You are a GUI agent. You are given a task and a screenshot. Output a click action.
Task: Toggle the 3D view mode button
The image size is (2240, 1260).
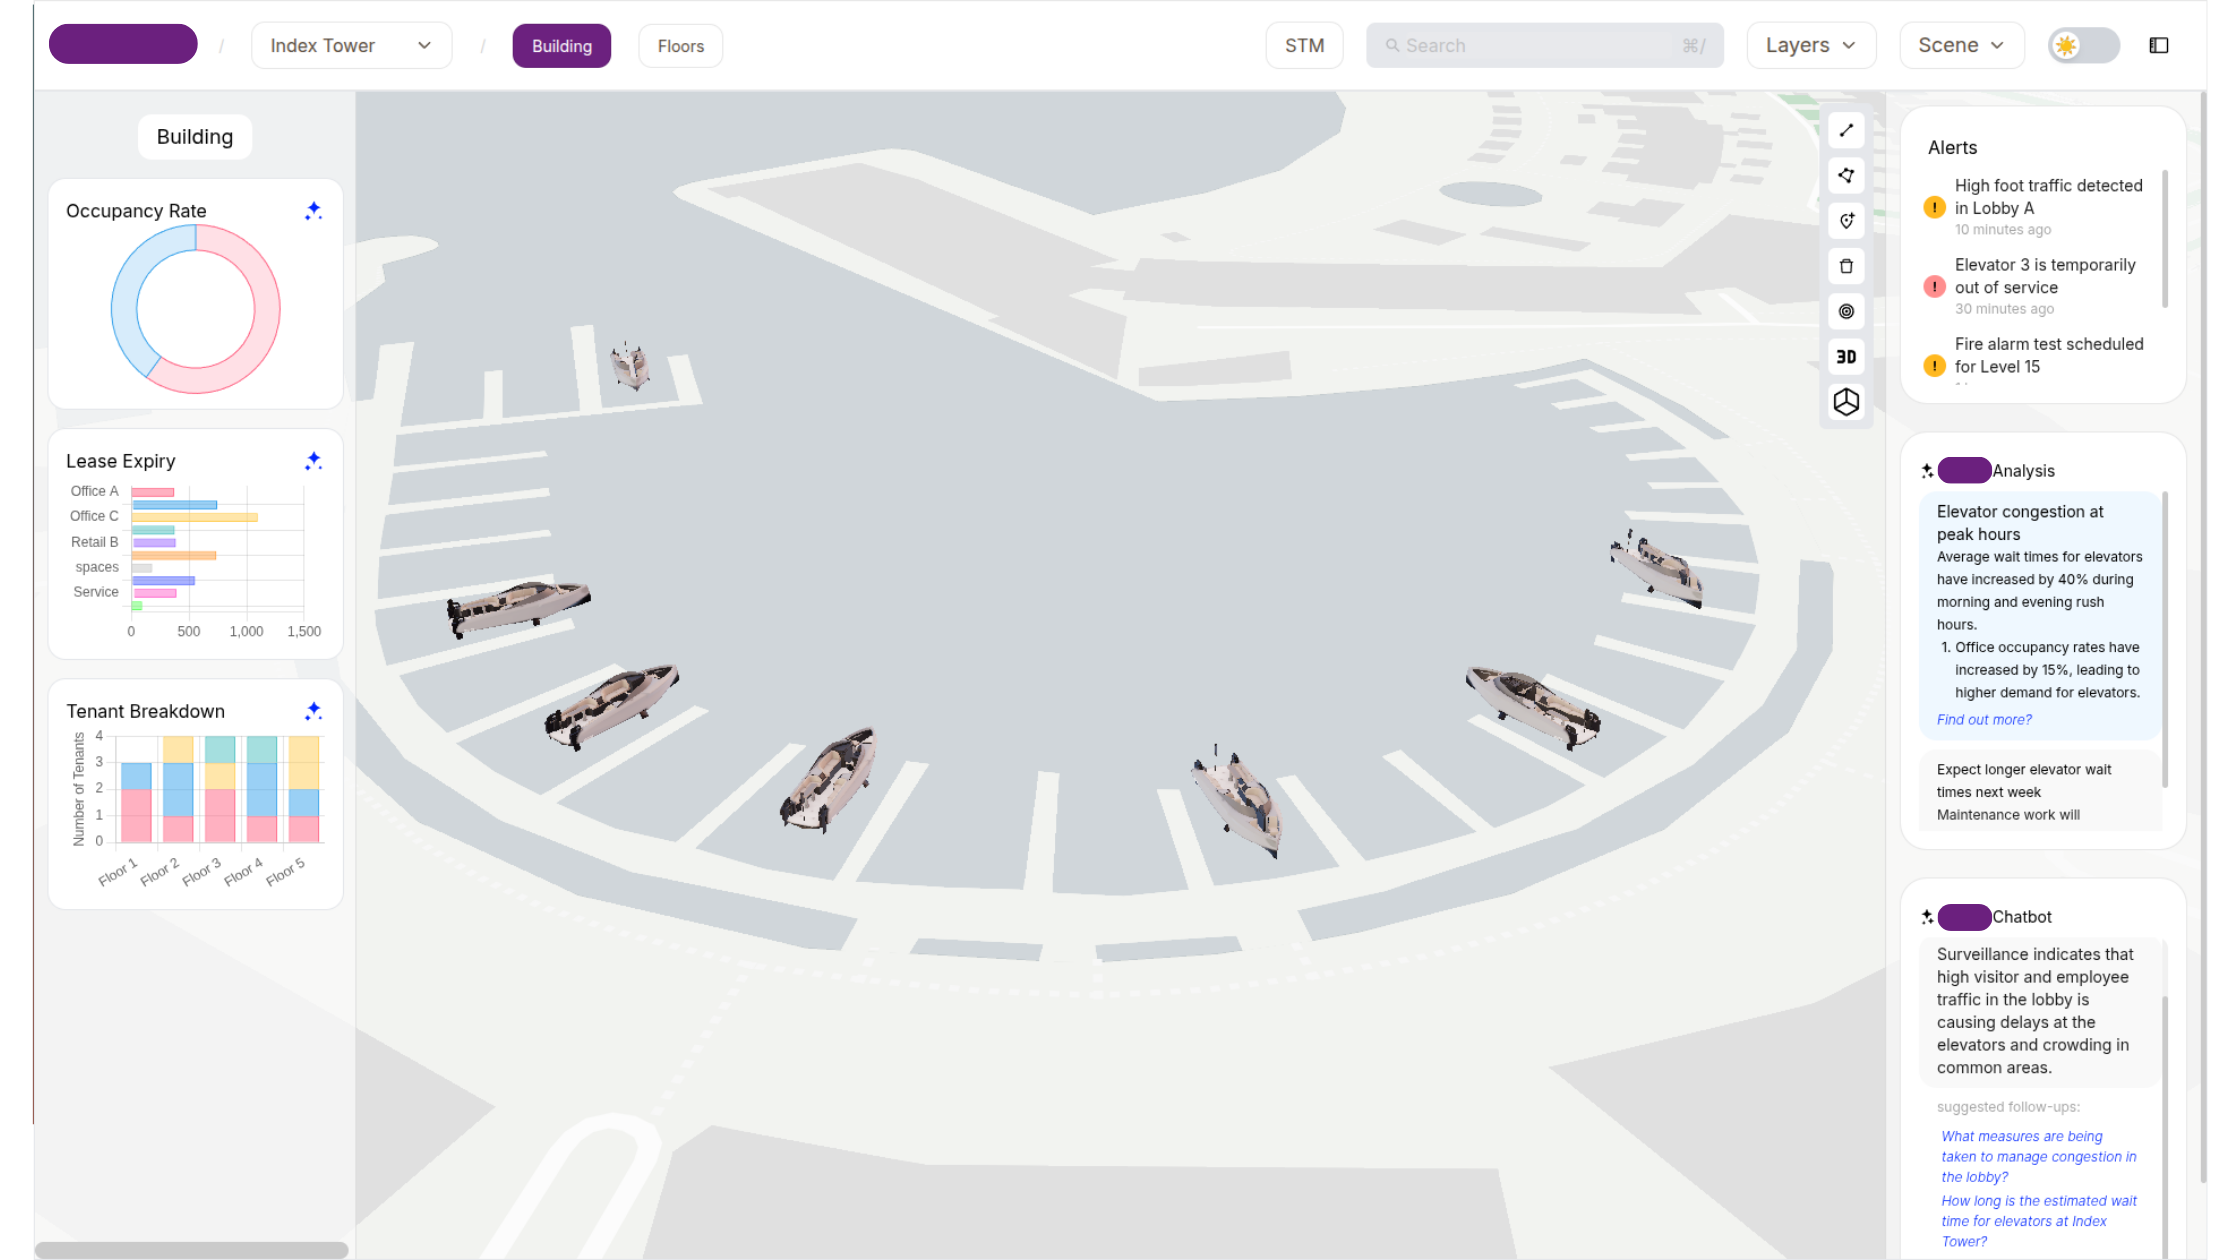[1846, 357]
